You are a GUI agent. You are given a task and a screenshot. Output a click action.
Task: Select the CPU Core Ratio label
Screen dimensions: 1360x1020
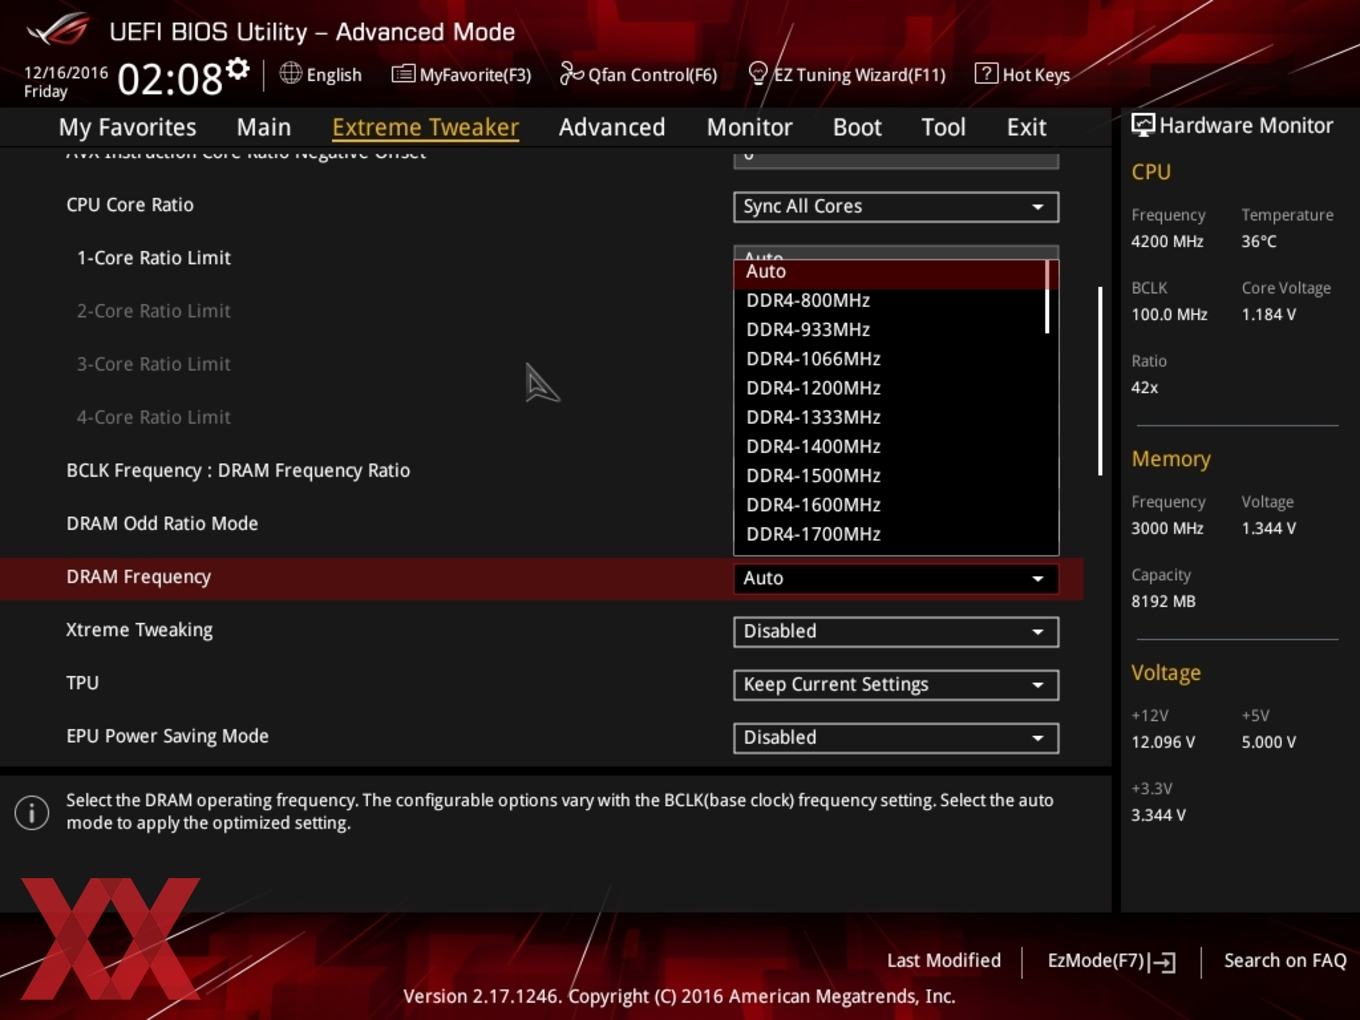(x=130, y=205)
